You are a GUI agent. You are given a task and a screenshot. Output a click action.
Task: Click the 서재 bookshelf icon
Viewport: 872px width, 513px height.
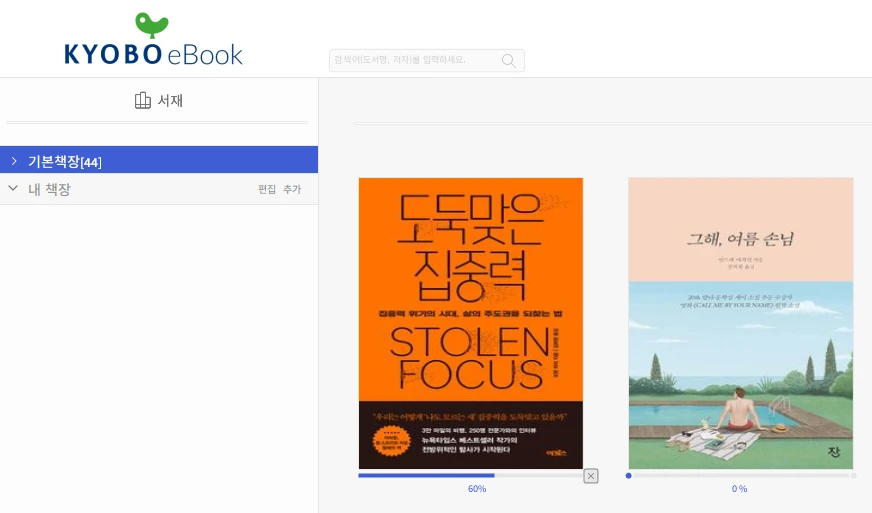[142, 100]
